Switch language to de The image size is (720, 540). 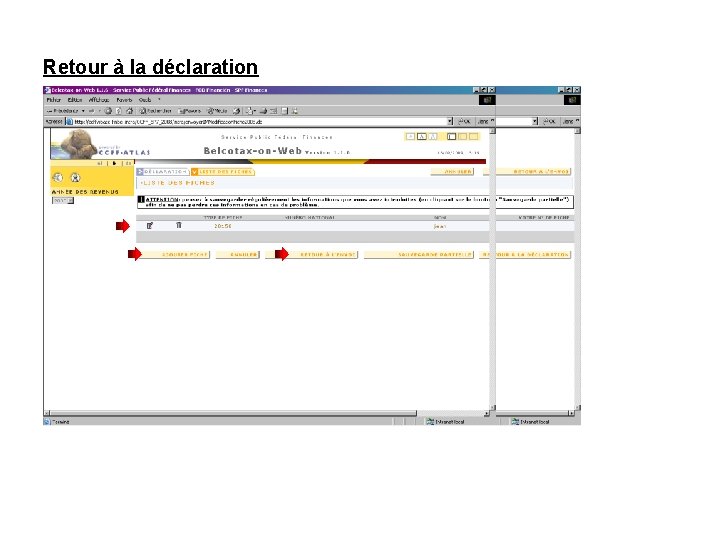click(x=129, y=163)
